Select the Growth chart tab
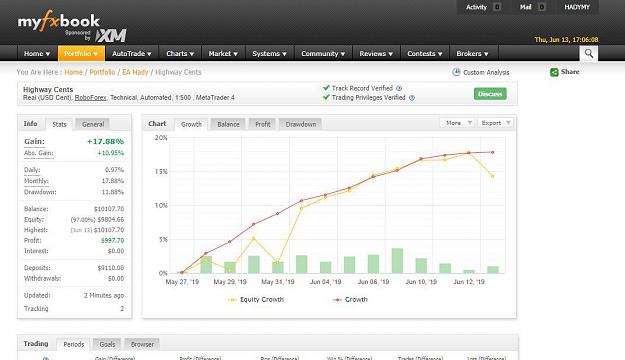This screenshot has height=360, width=625. pyautogui.click(x=191, y=124)
